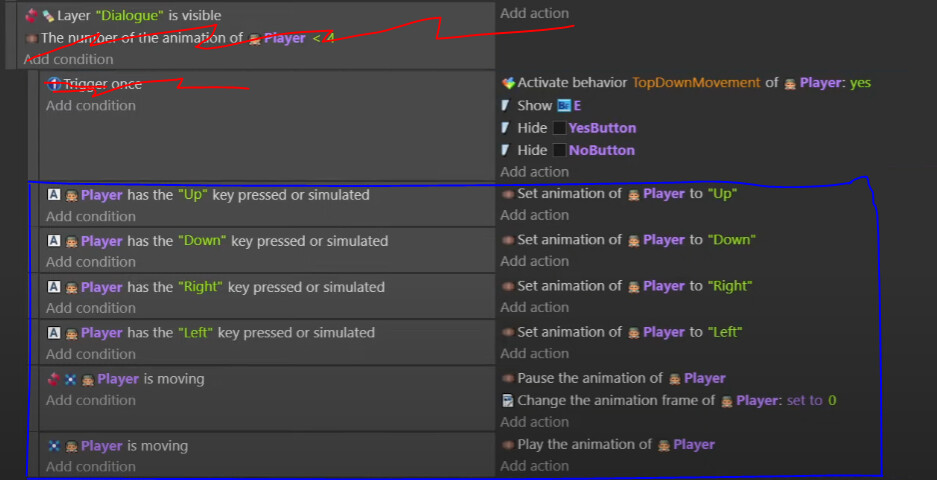
Task: Click the "Right" animation name in the Set animation action
Action: [x=729, y=286]
